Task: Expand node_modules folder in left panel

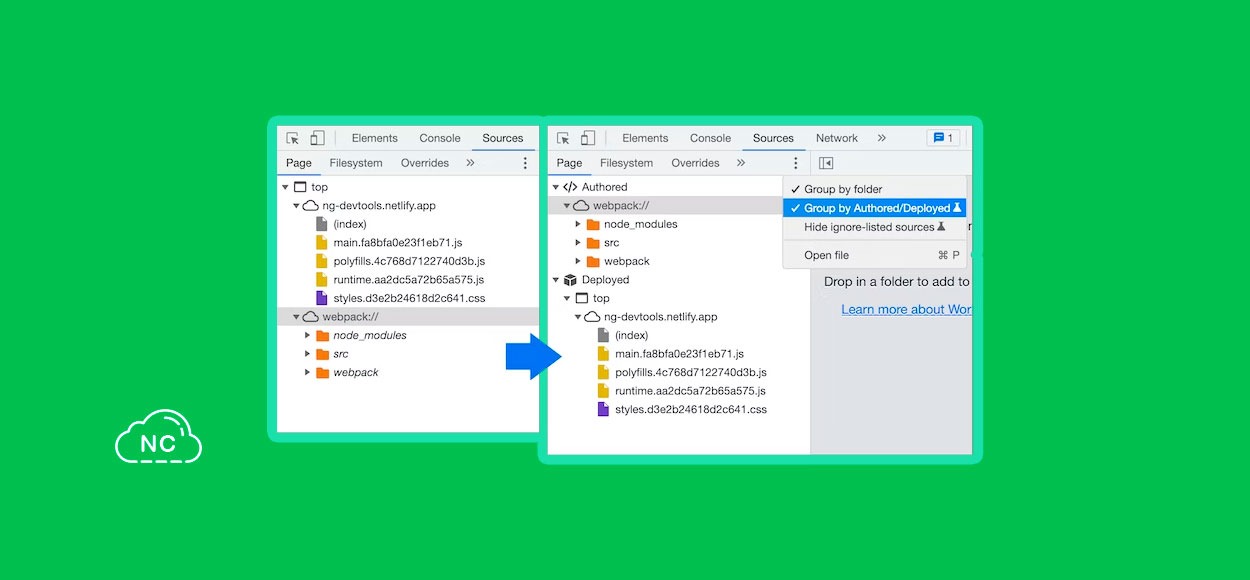Action: point(308,336)
